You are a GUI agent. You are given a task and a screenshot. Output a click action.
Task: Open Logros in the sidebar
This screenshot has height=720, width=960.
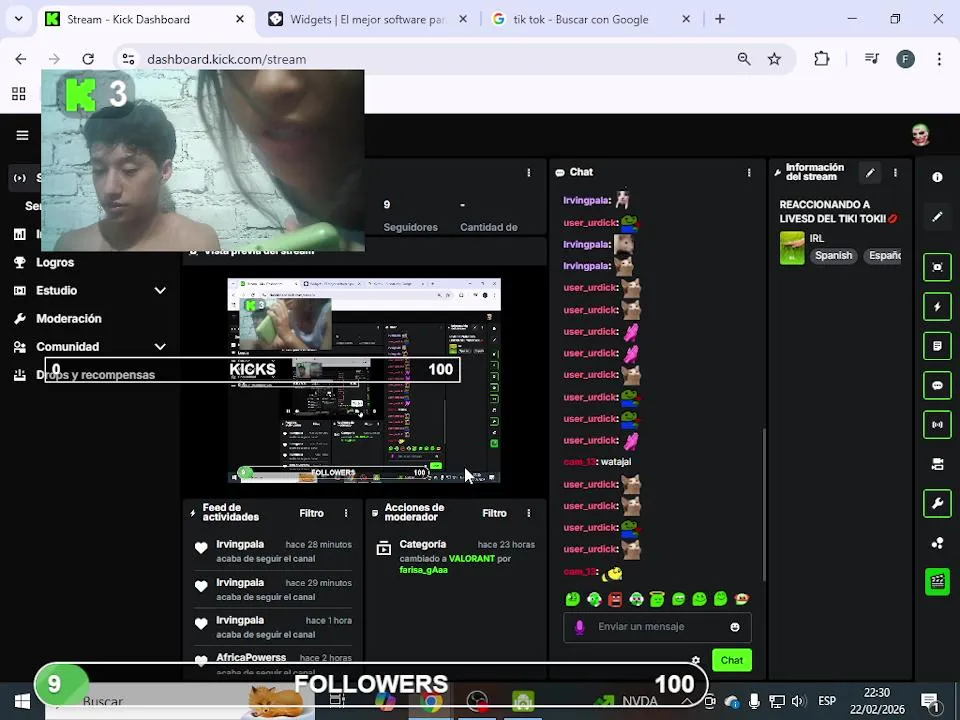(54, 262)
